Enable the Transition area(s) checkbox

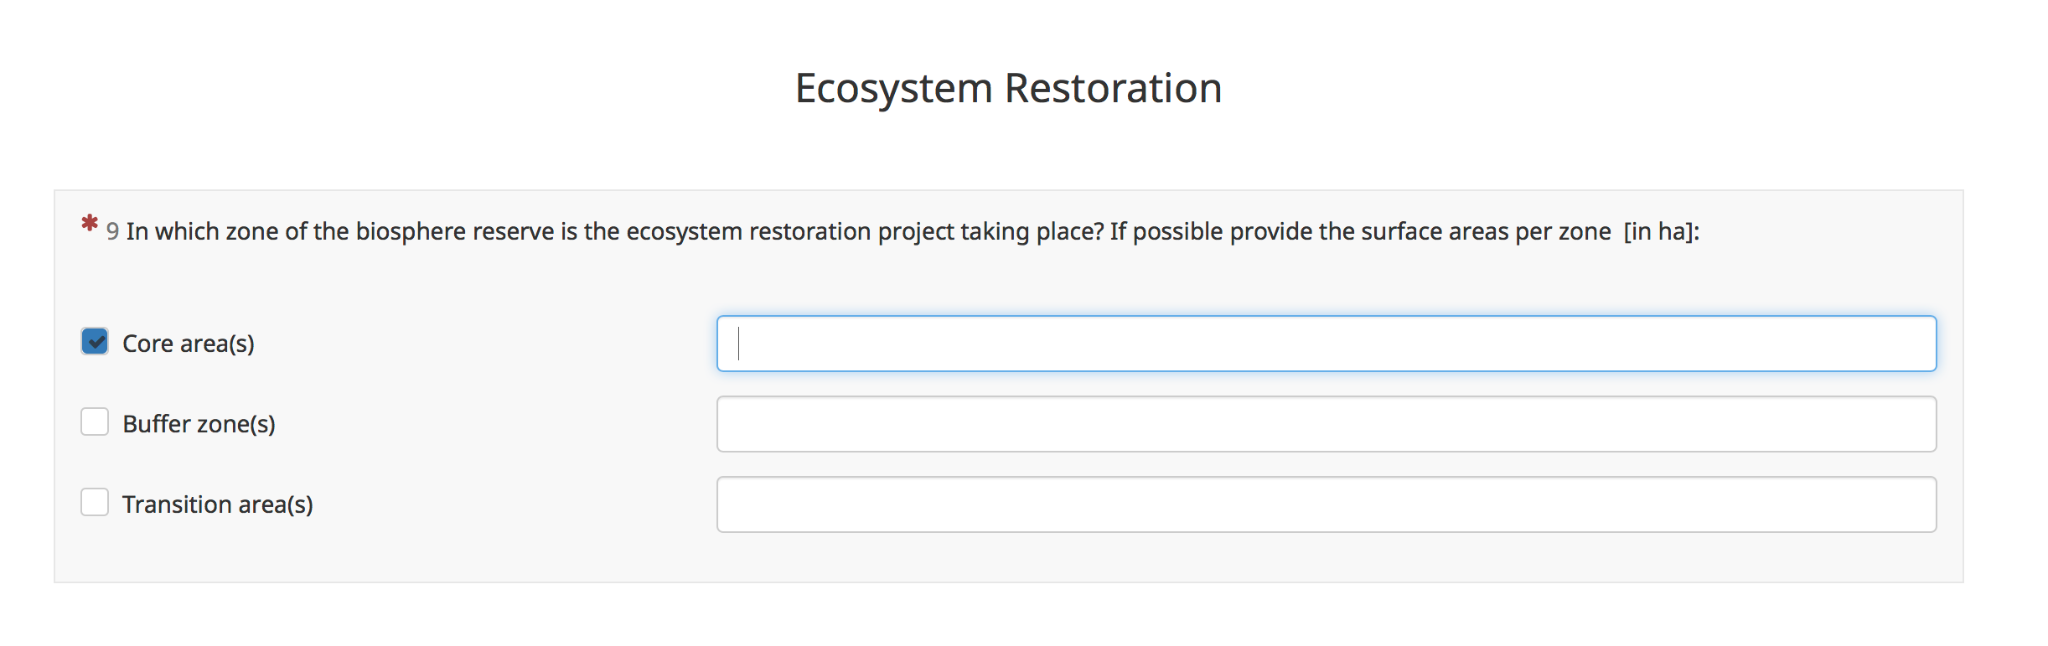tap(95, 502)
